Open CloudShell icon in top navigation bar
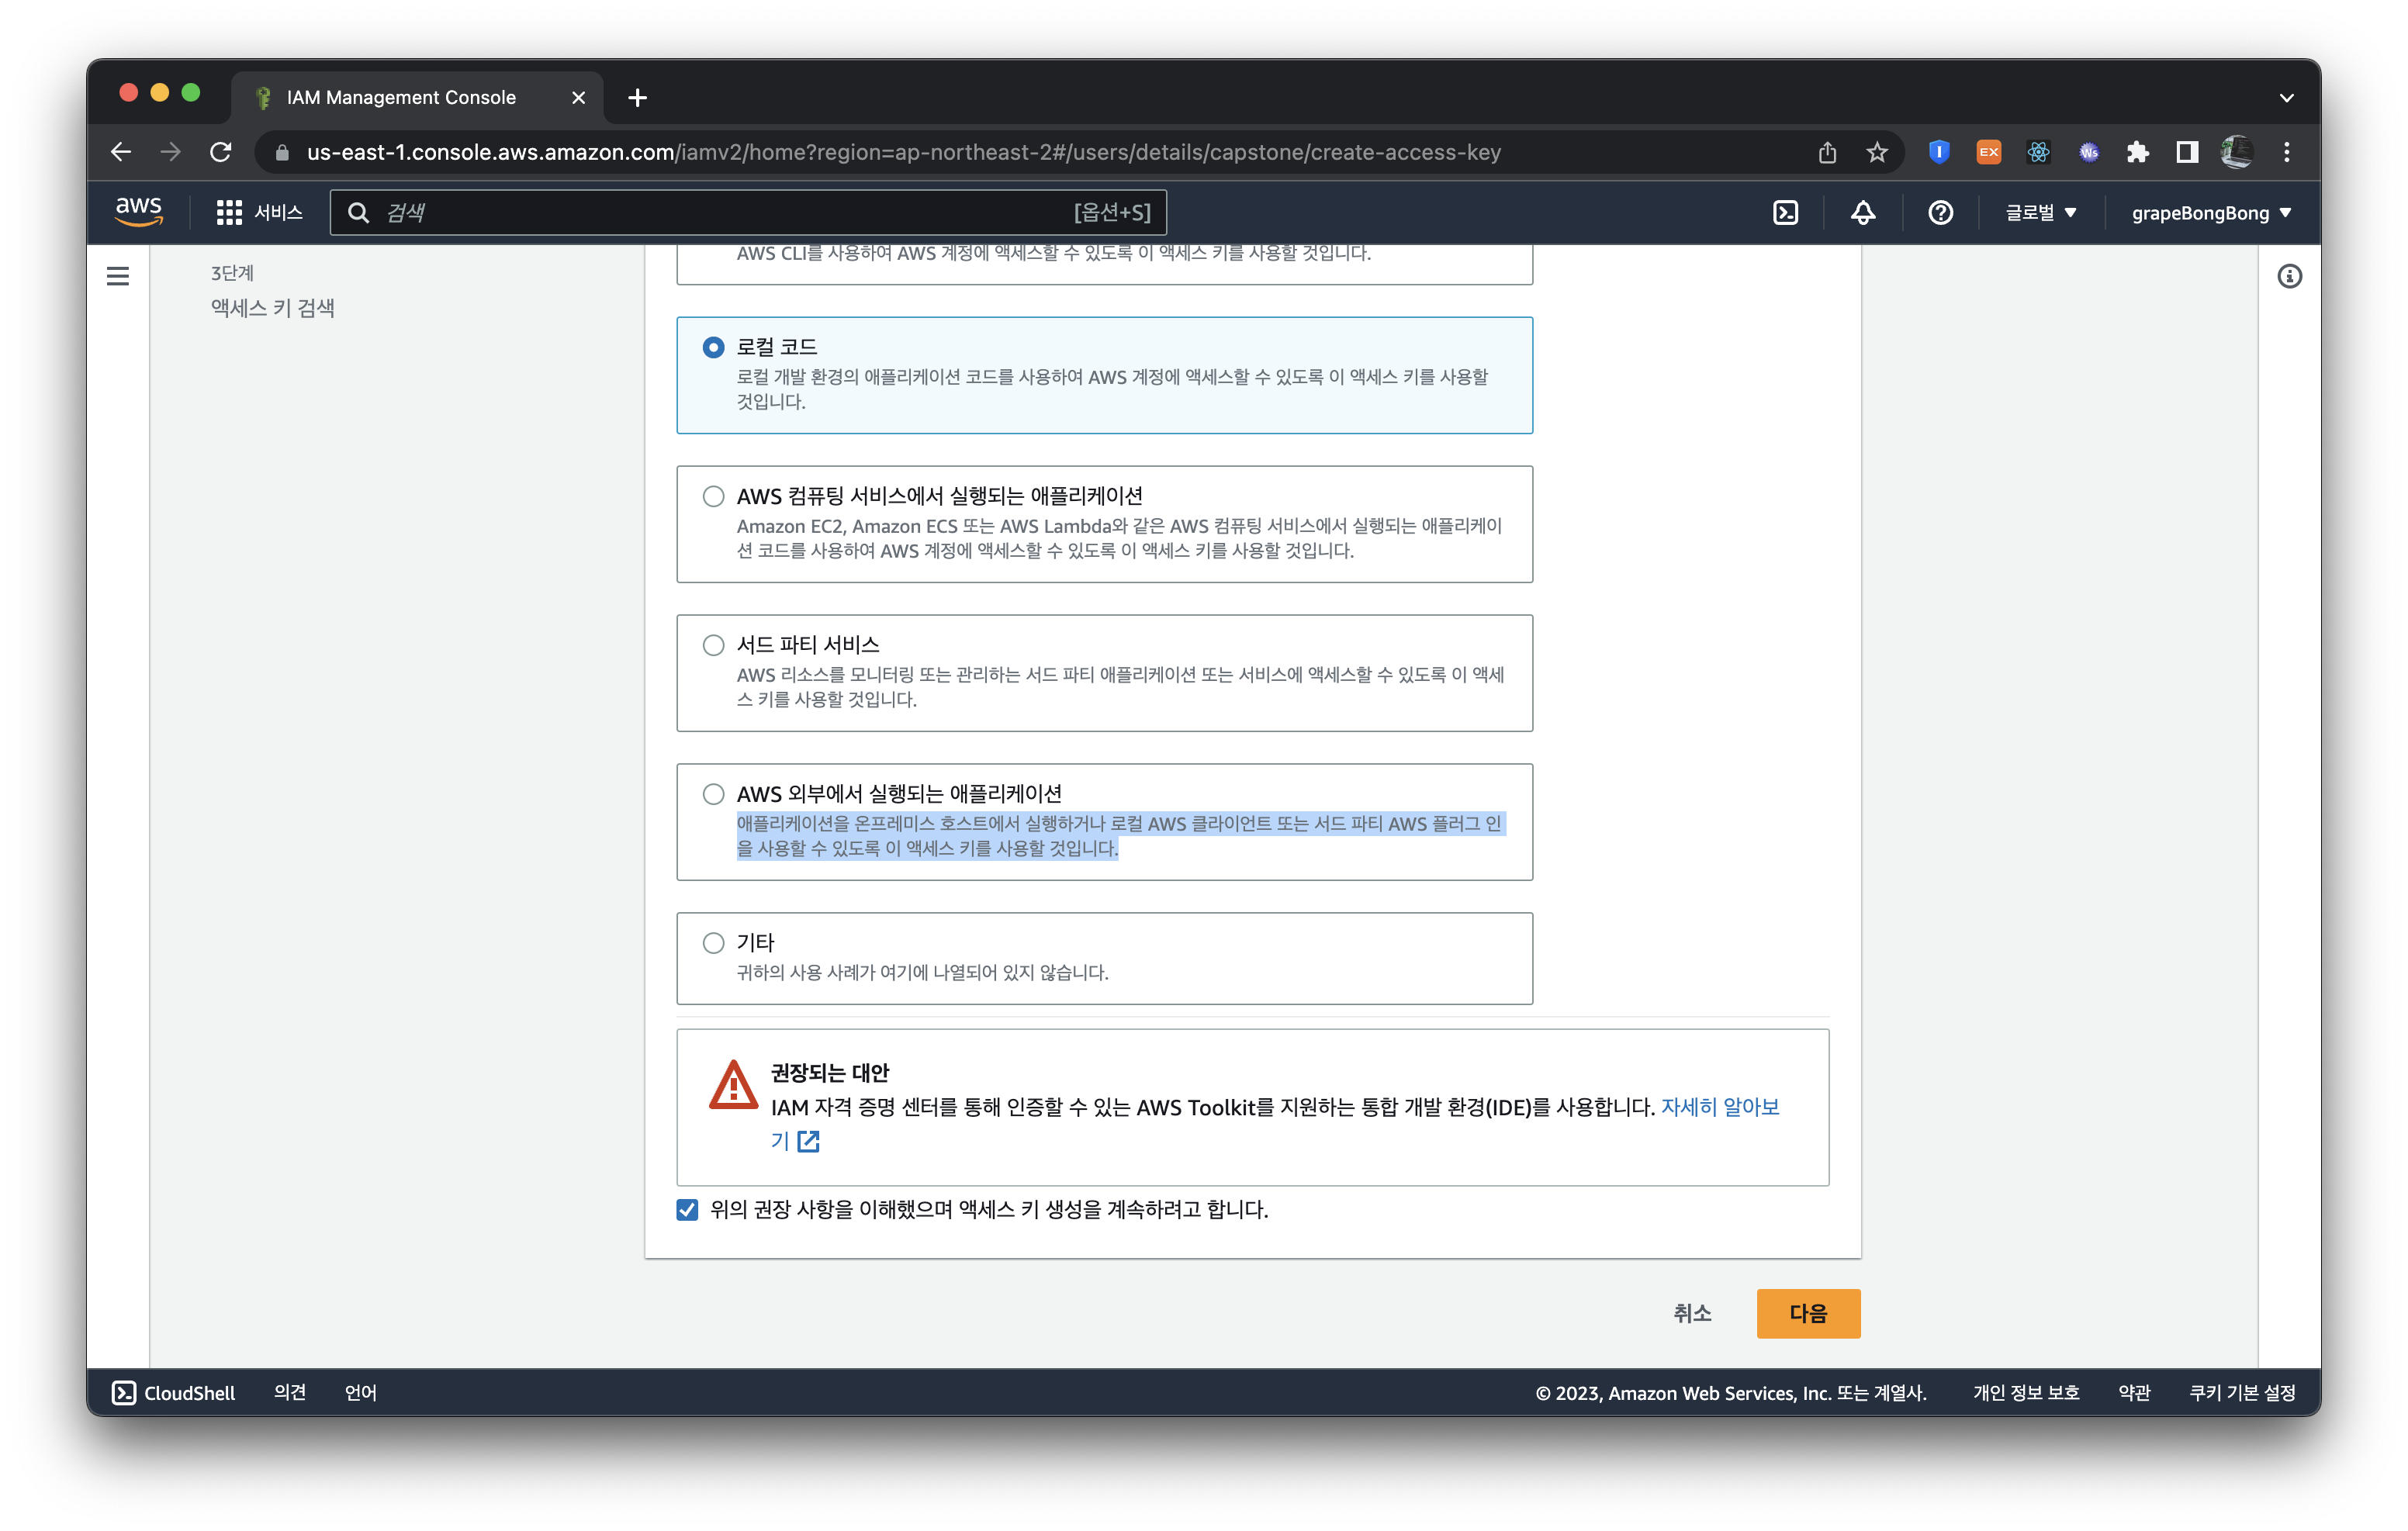Viewport: 2408px width, 1531px height. pyautogui.click(x=1785, y=213)
